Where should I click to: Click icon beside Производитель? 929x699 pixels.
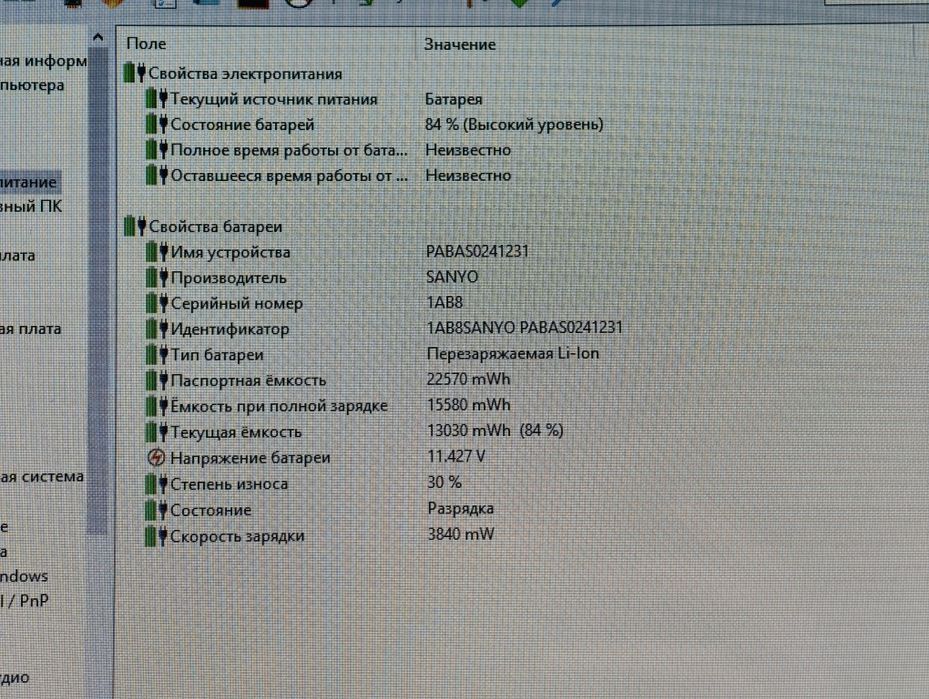click(x=157, y=277)
